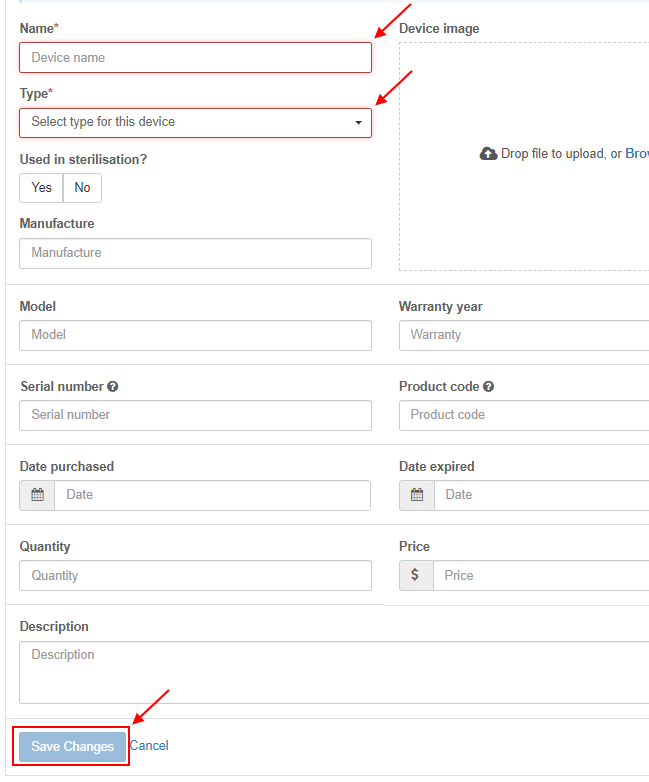649x782 pixels.
Task: Click the Serial number help icon
Action: [x=113, y=387]
